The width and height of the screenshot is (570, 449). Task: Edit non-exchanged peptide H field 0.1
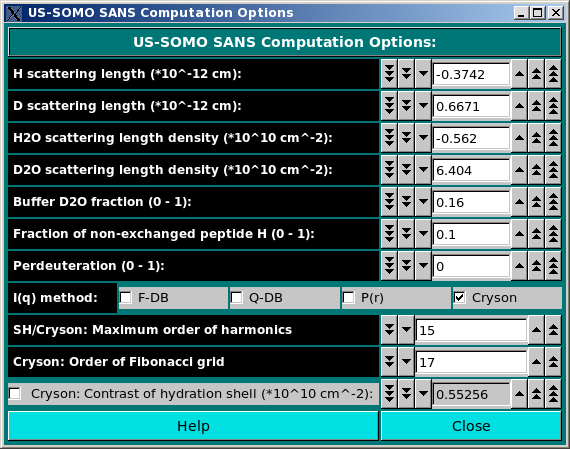pos(471,234)
